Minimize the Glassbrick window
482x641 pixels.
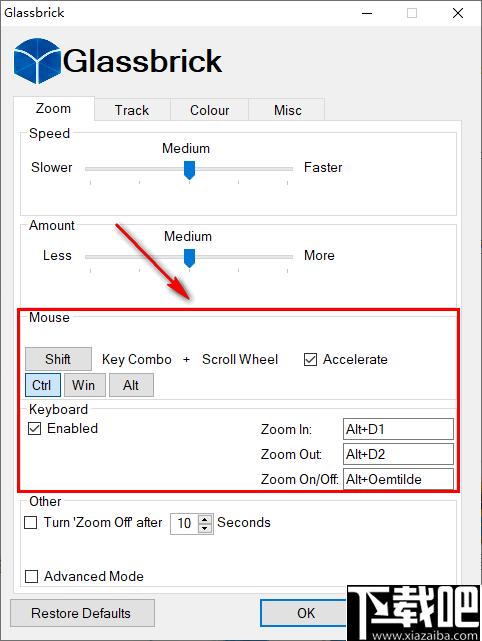tap(367, 13)
